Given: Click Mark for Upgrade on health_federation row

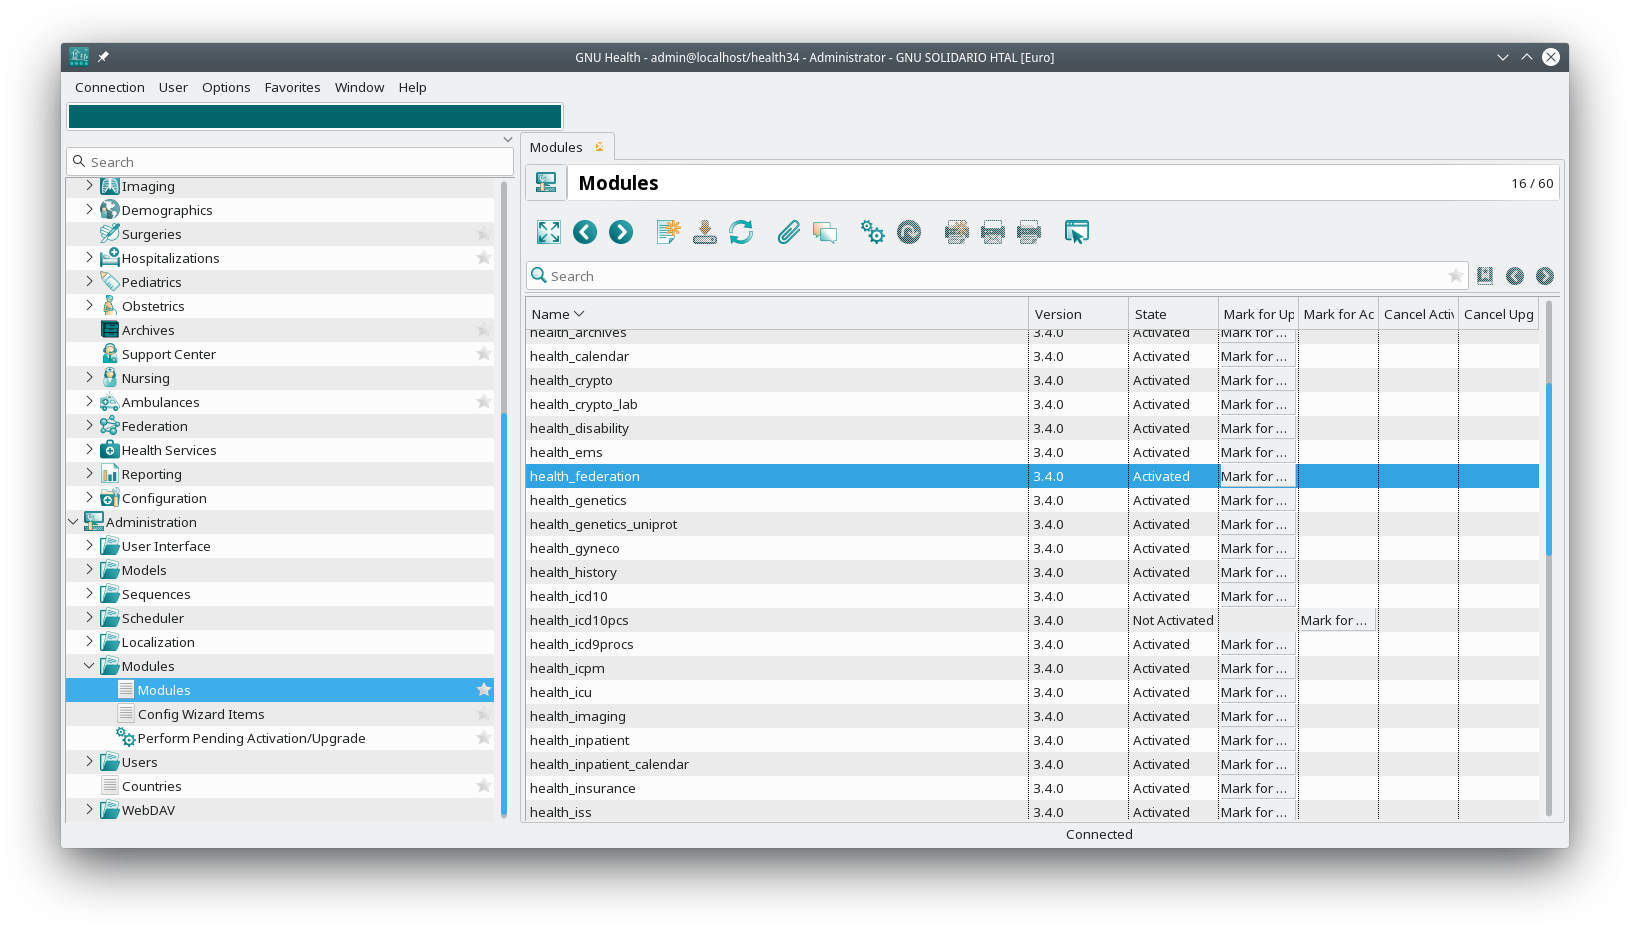Looking at the screenshot, I should coord(1258,476).
